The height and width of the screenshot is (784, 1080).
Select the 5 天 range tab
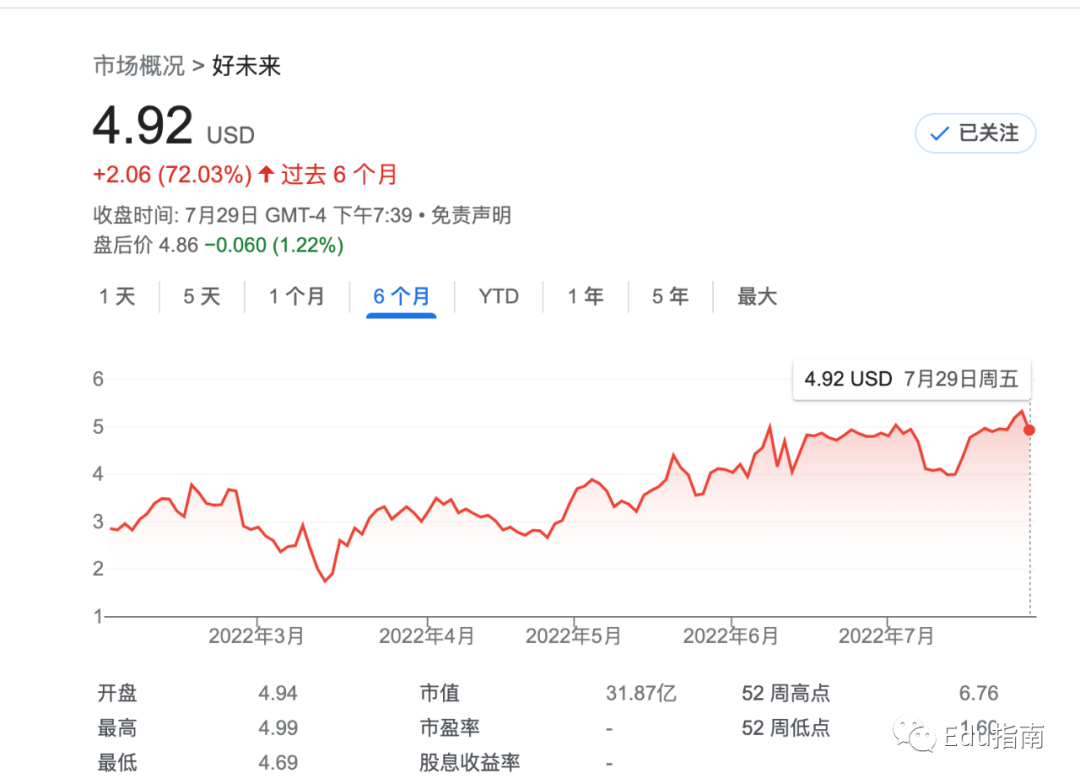click(202, 297)
